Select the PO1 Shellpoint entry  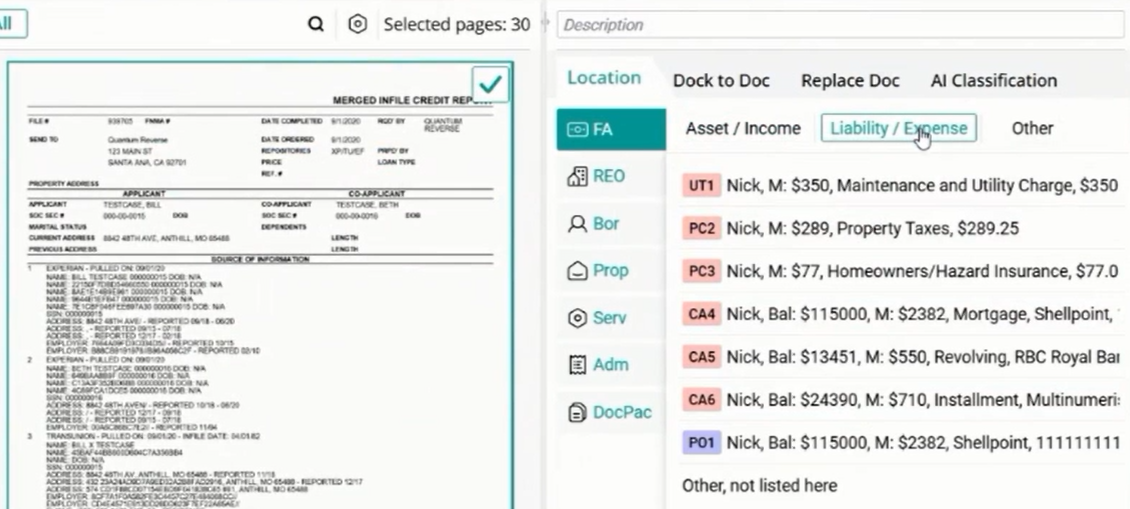point(901,442)
